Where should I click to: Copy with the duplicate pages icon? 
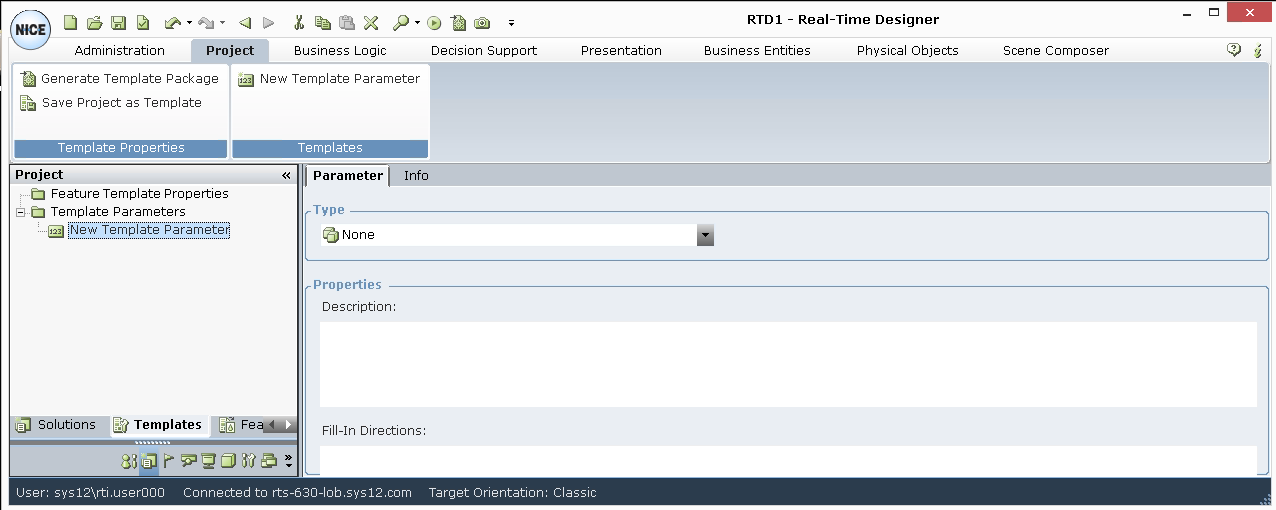322,22
